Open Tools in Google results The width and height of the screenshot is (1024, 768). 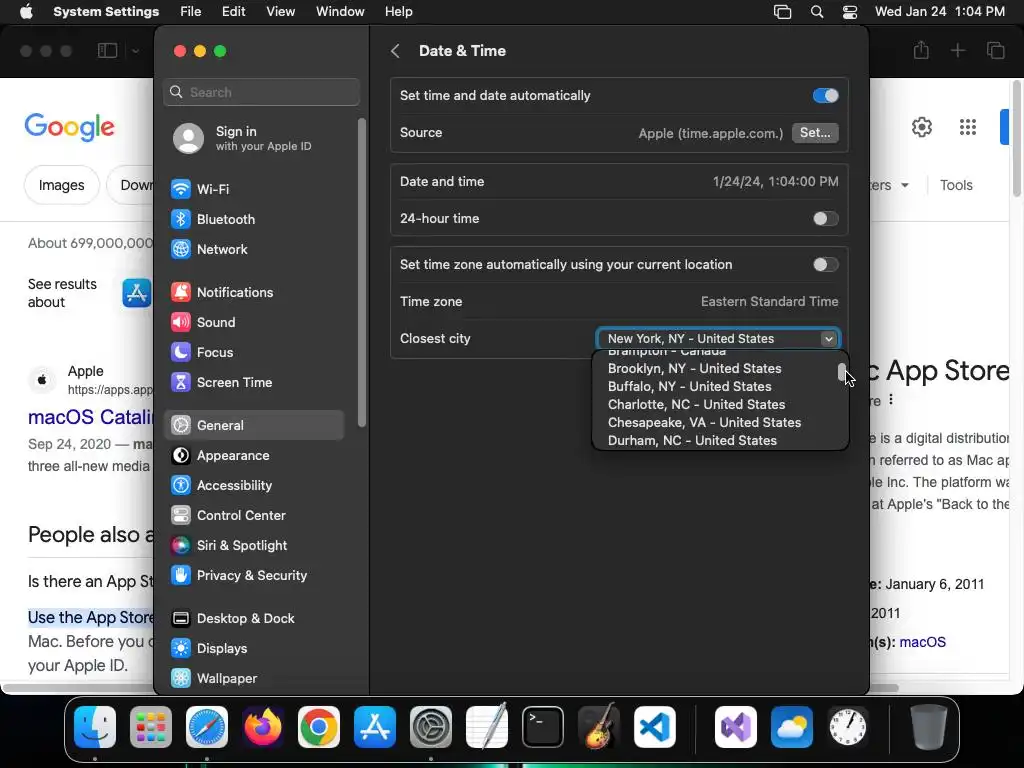tap(956, 185)
